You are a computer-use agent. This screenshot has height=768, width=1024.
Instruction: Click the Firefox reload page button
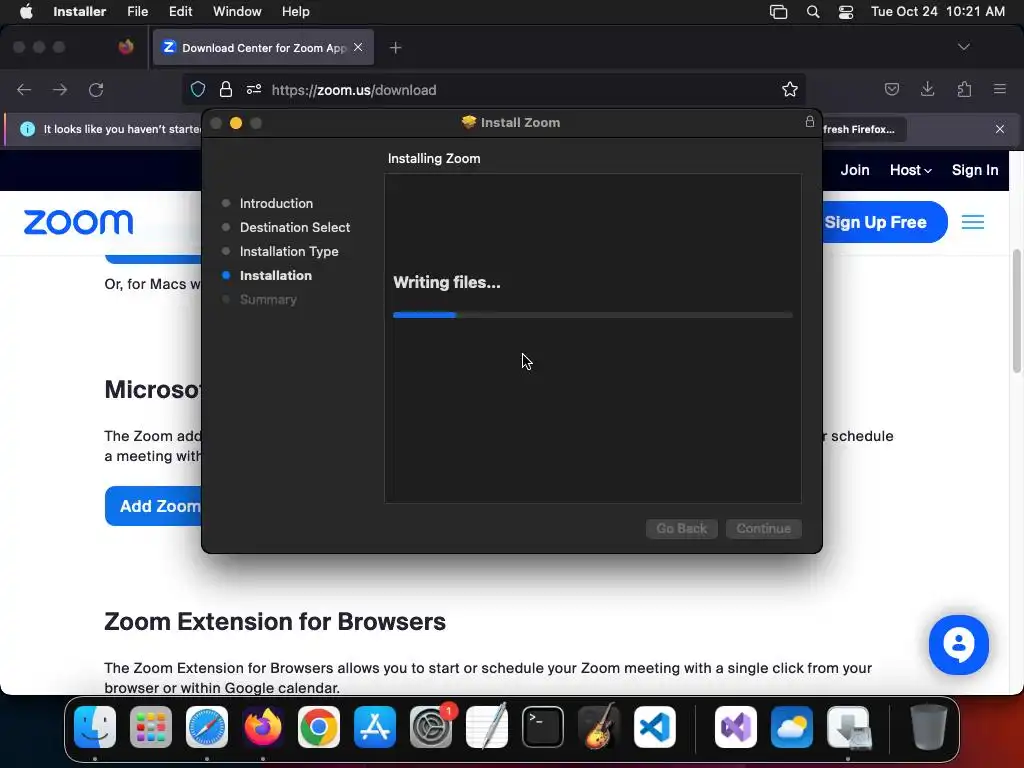coord(96,90)
